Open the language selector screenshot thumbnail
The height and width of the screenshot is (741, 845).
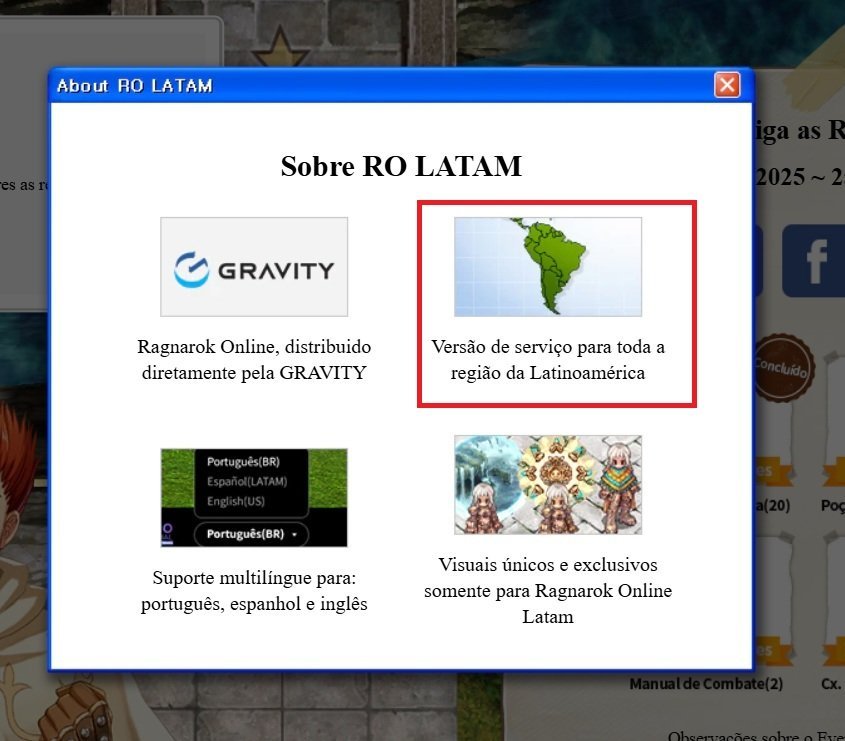tap(254, 497)
